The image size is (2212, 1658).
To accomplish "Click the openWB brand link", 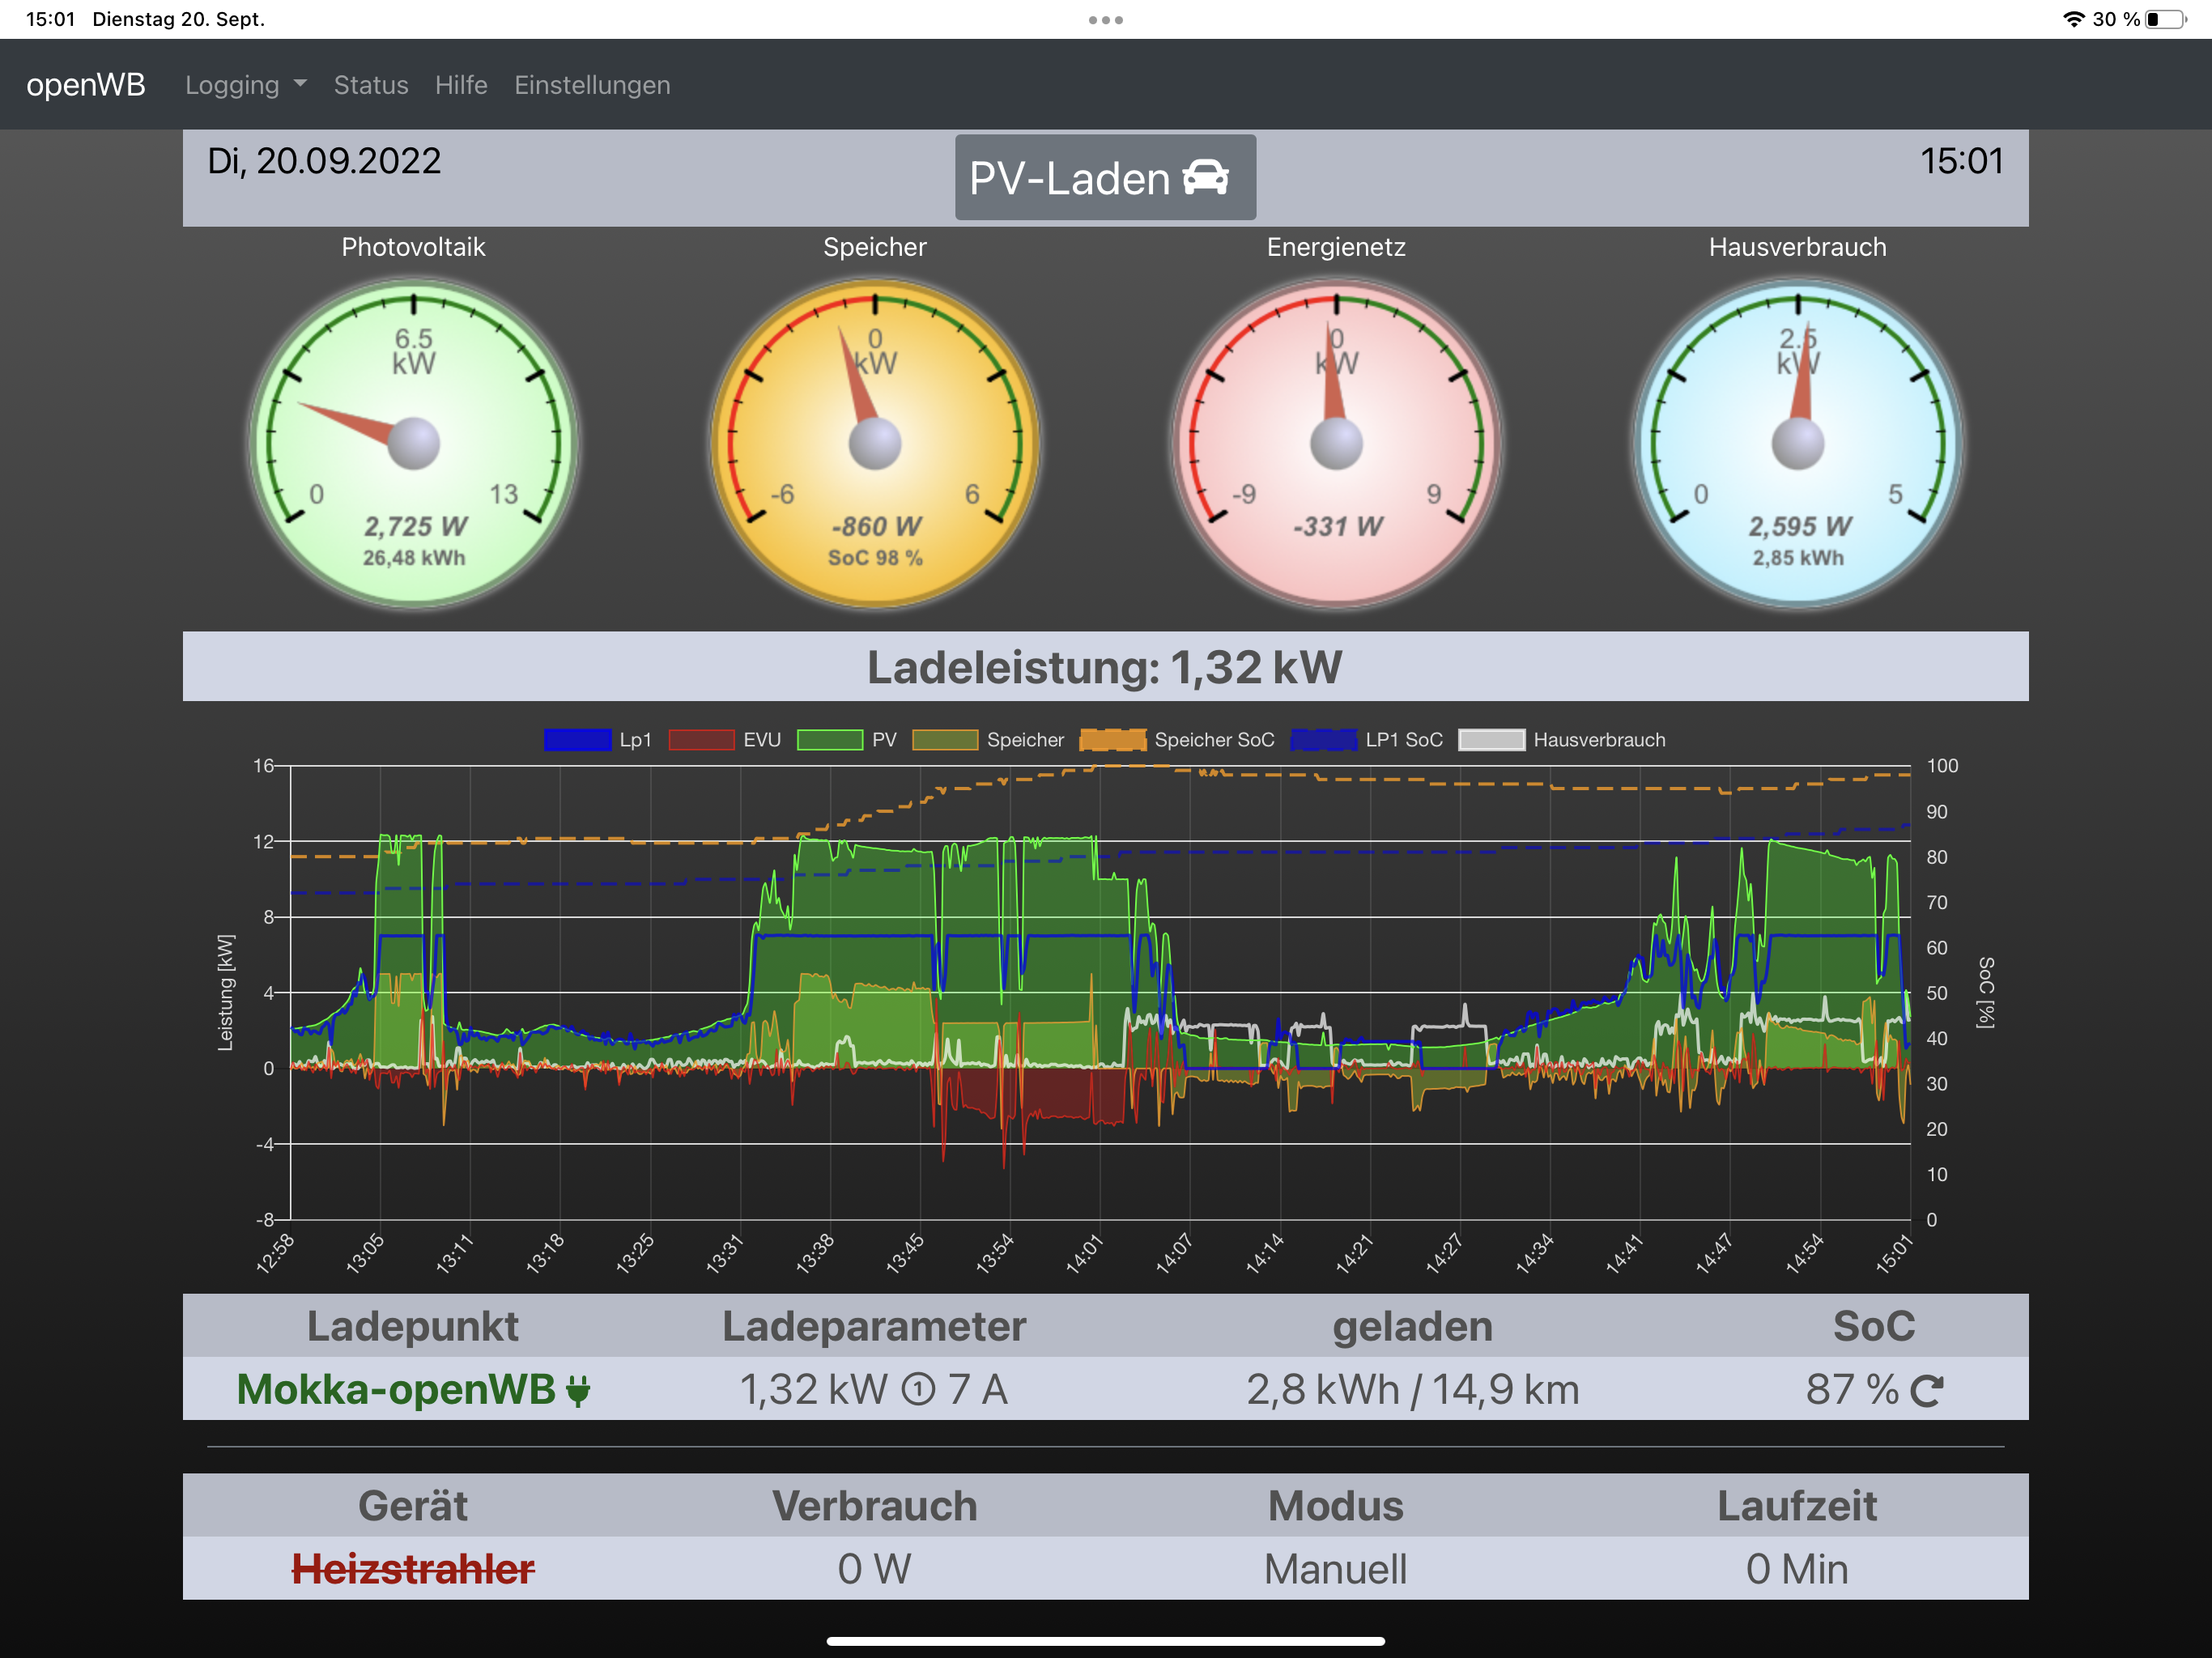I will 86,85.
